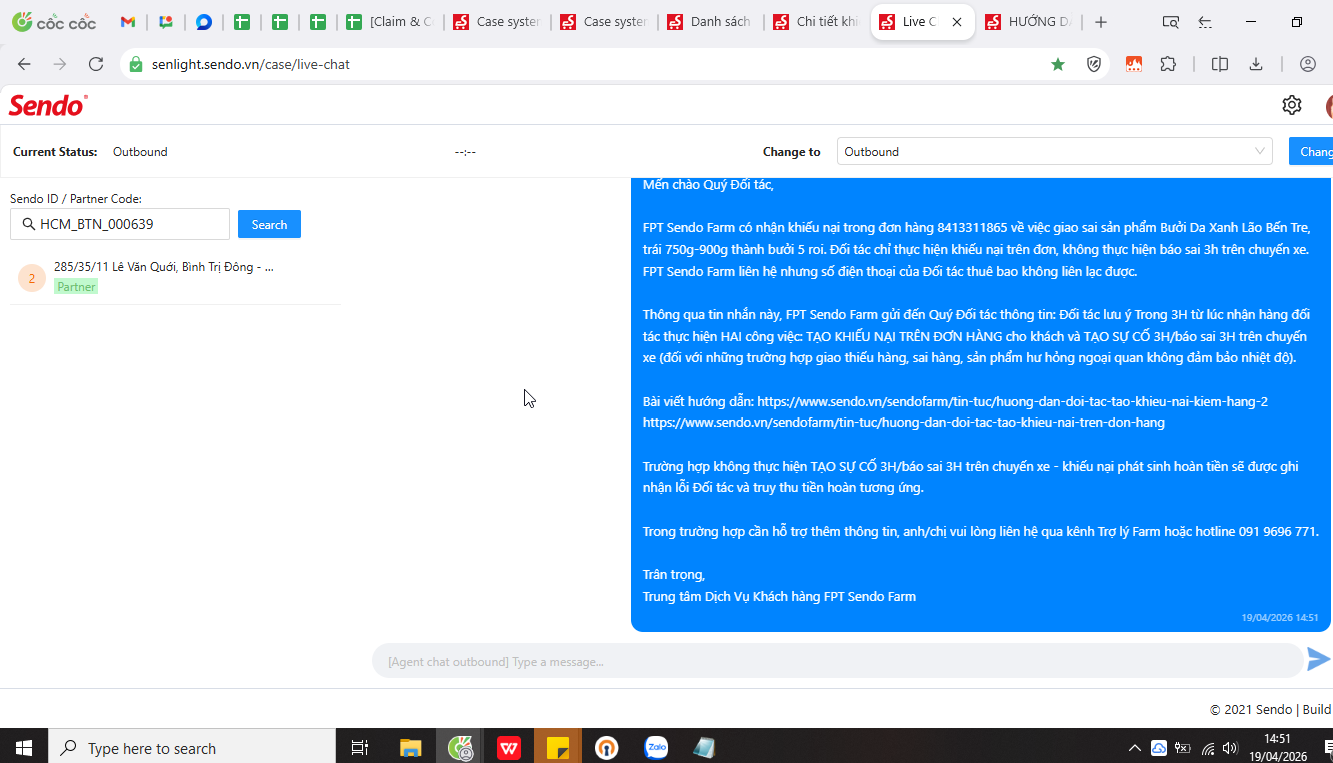Image resolution: width=1333 pixels, height=763 pixels.
Task: Open the volume icon in system tray
Action: (1230, 748)
